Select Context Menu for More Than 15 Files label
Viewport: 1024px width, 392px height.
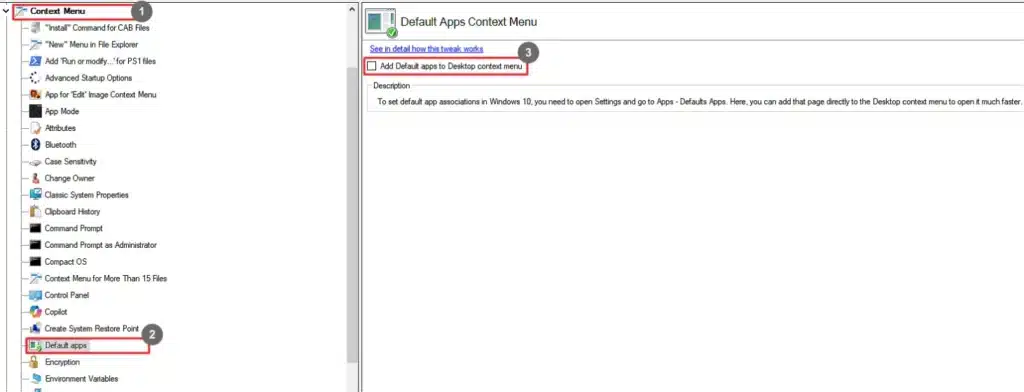pos(106,278)
